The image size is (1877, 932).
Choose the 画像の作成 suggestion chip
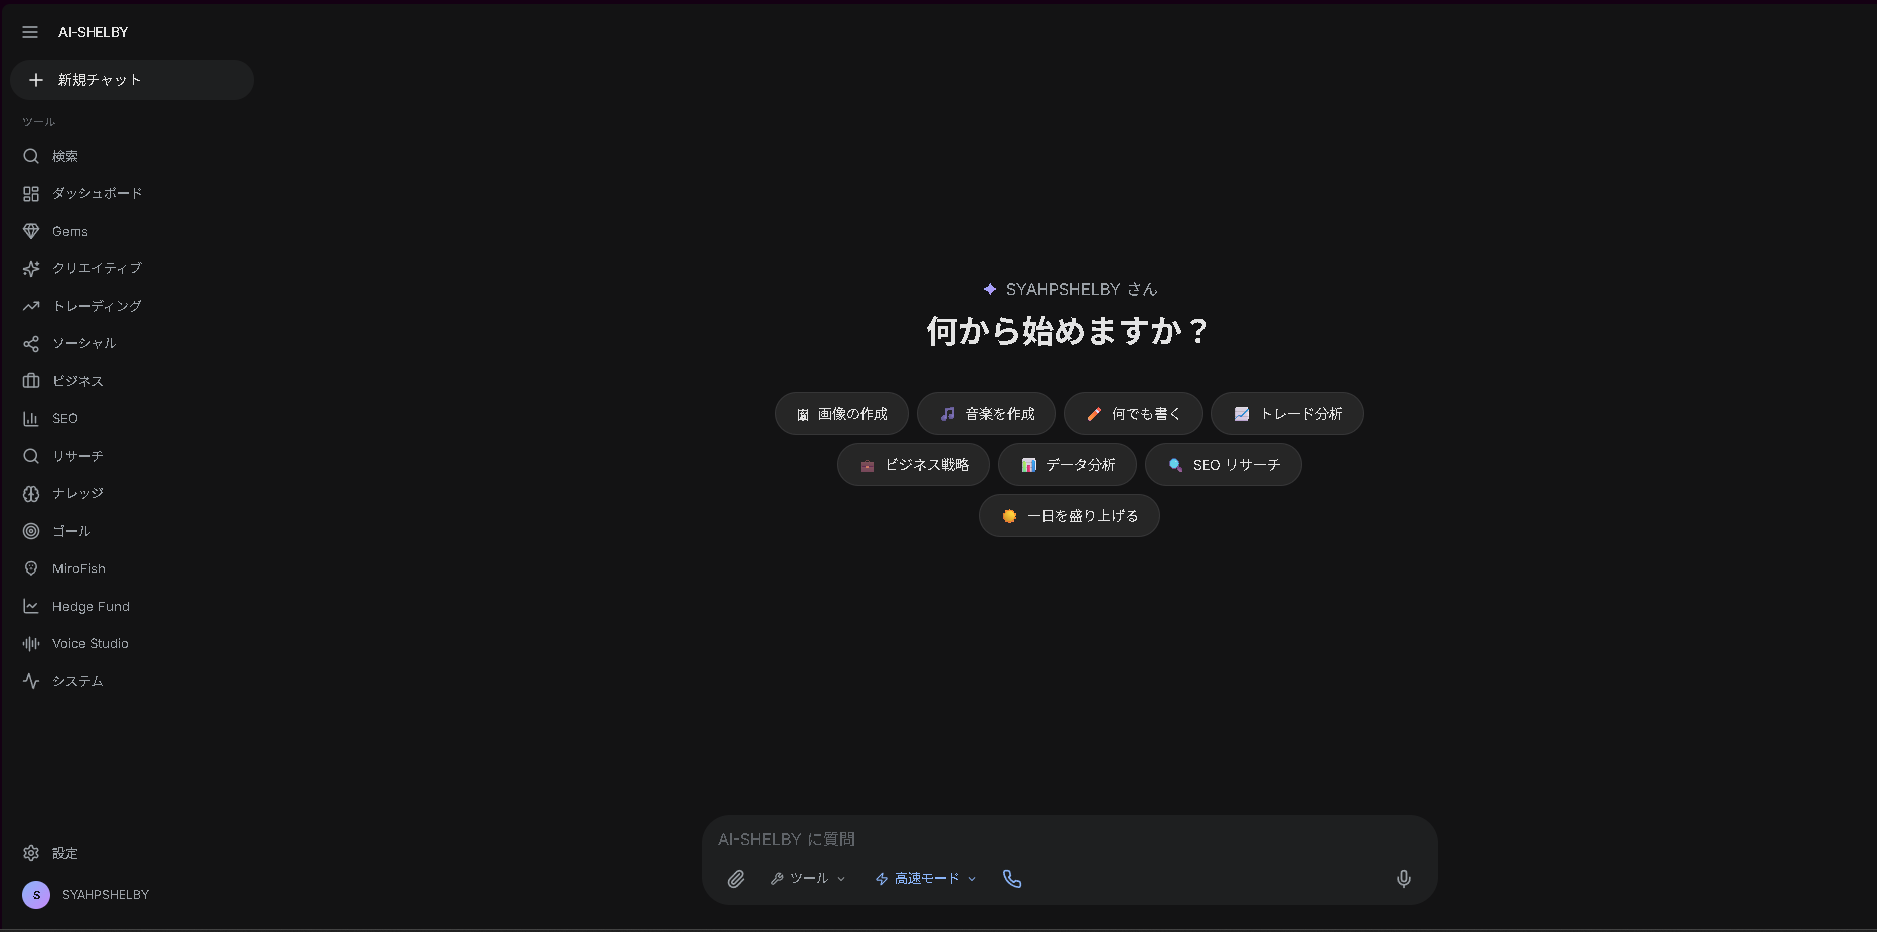pyautogui.click(x=842, y=414)
